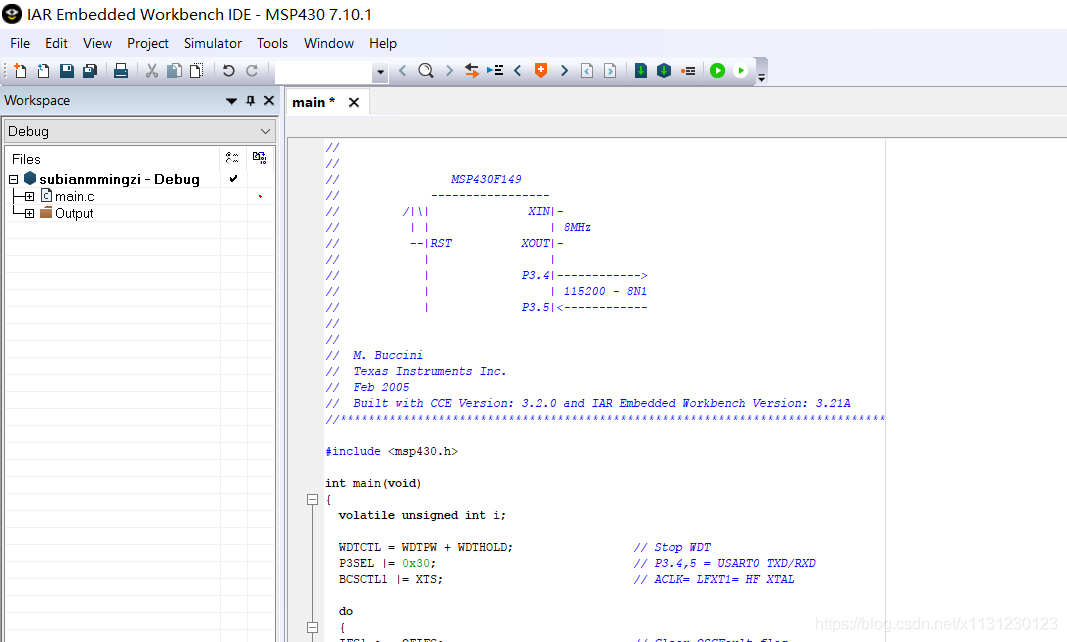
Task: Click the Cut scissors icon
Action: [152, 71]
